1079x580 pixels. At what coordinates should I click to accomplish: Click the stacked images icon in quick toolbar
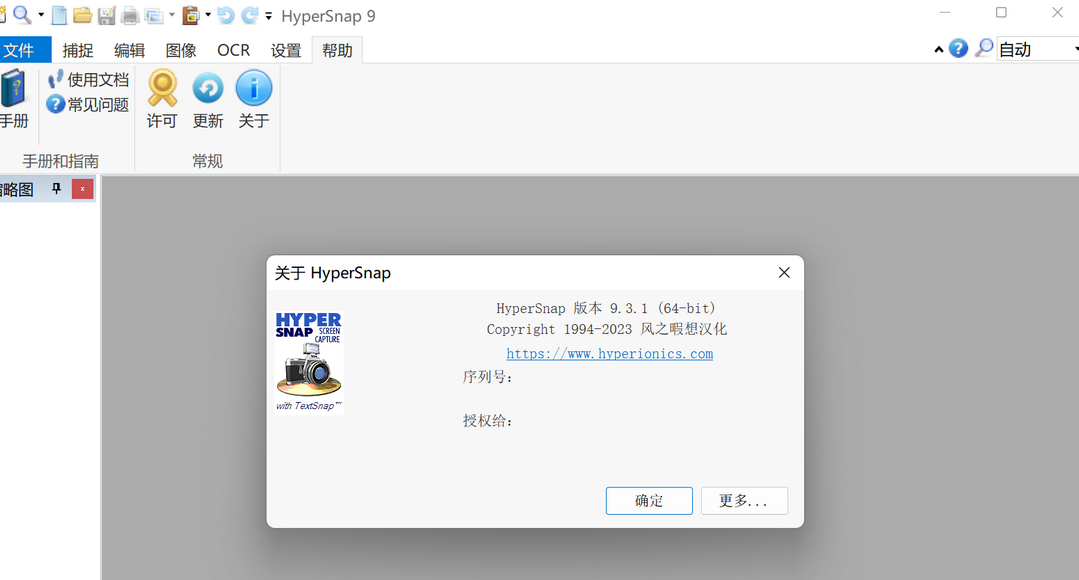(153, 15)
